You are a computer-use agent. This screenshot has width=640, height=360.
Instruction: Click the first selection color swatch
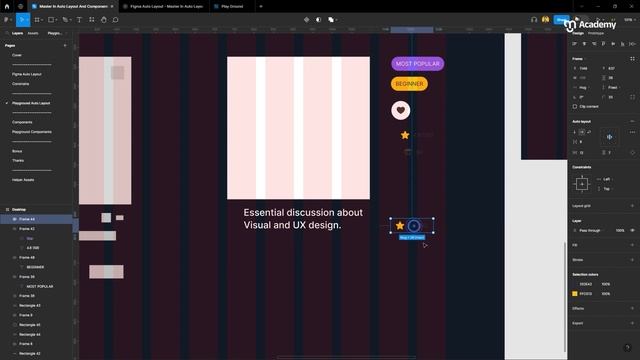pyautogui.click(x=575, y=284)
